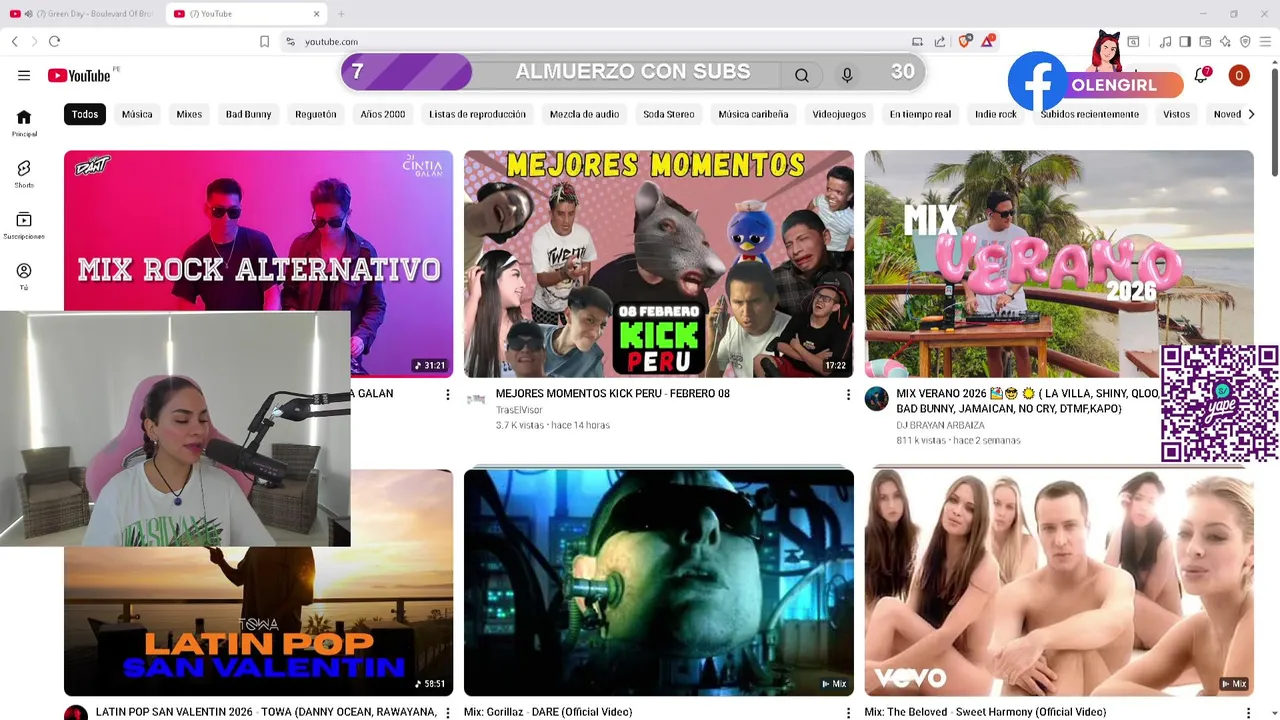
Task: Open the notifications bell
Action: (x=1201, y=76)
